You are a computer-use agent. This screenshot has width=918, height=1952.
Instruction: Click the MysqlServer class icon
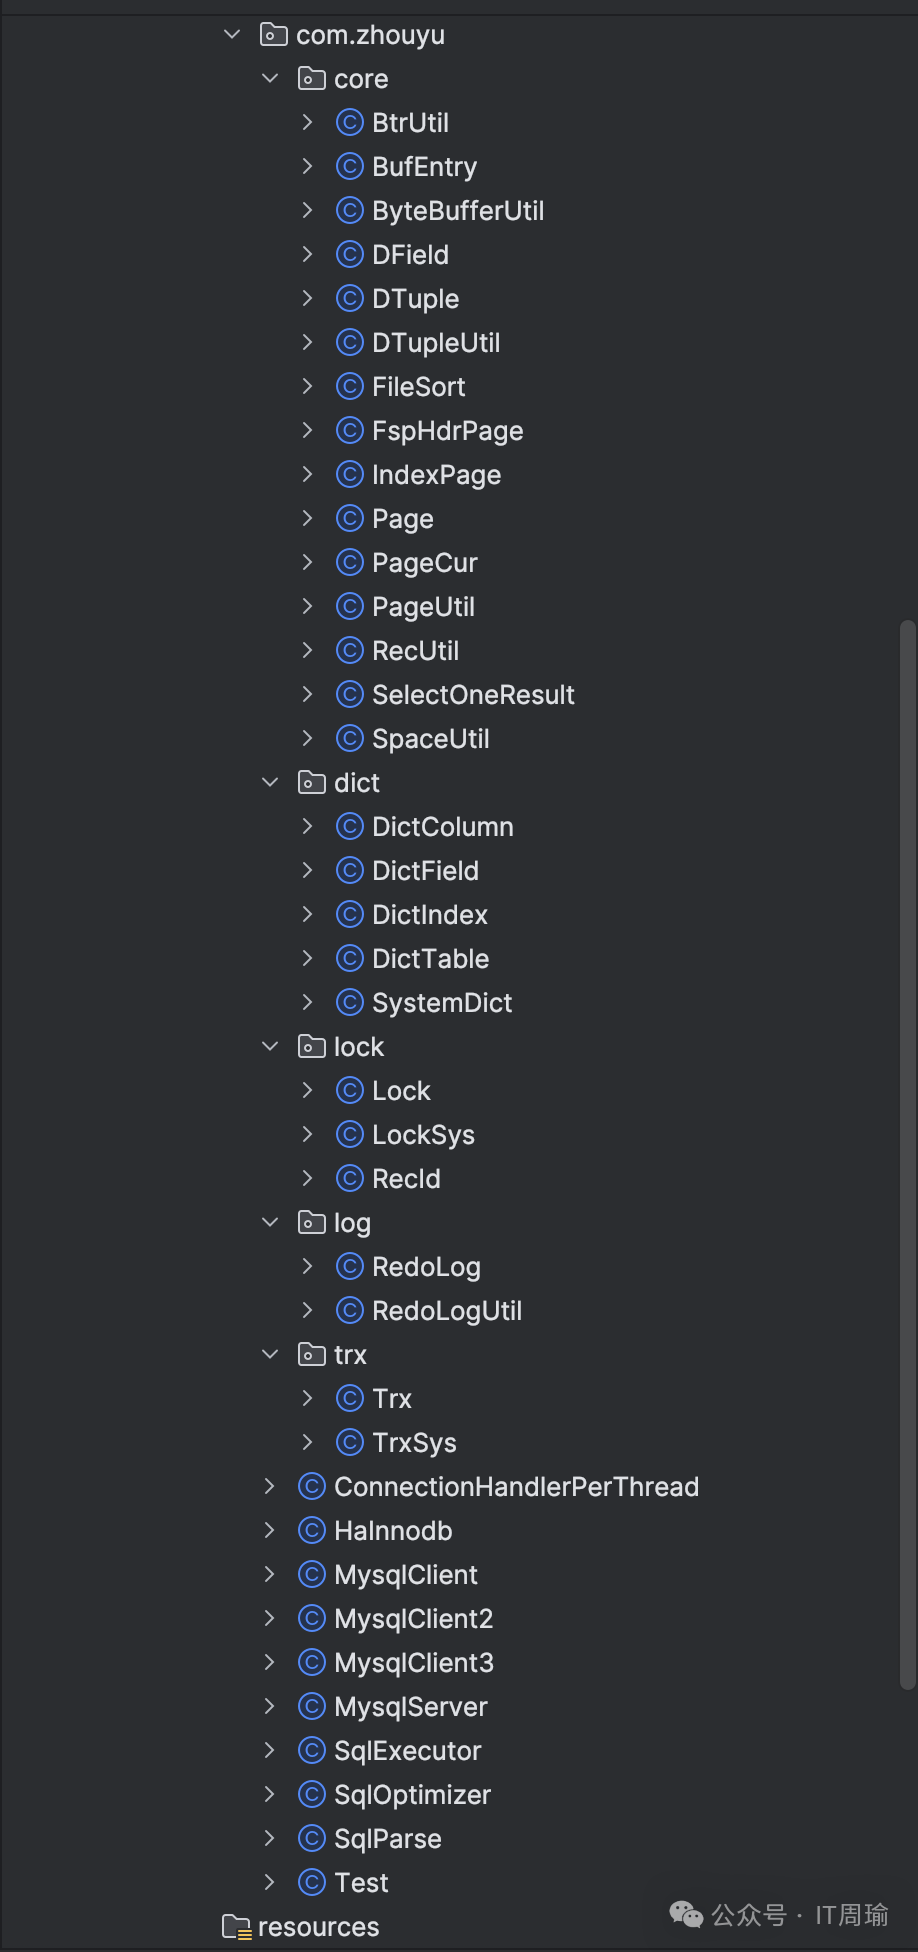pyautogui.click(x=311, y=1707)
